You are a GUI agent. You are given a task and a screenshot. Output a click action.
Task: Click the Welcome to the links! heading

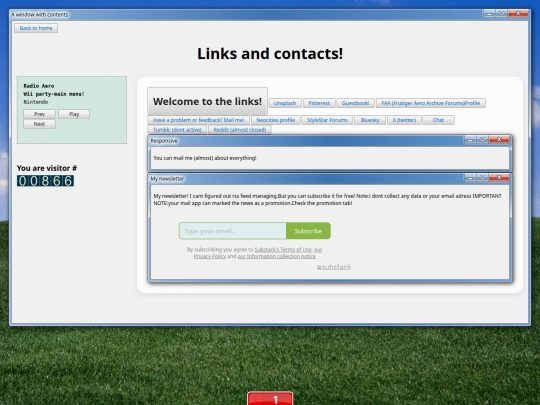(x=207, y=101)
